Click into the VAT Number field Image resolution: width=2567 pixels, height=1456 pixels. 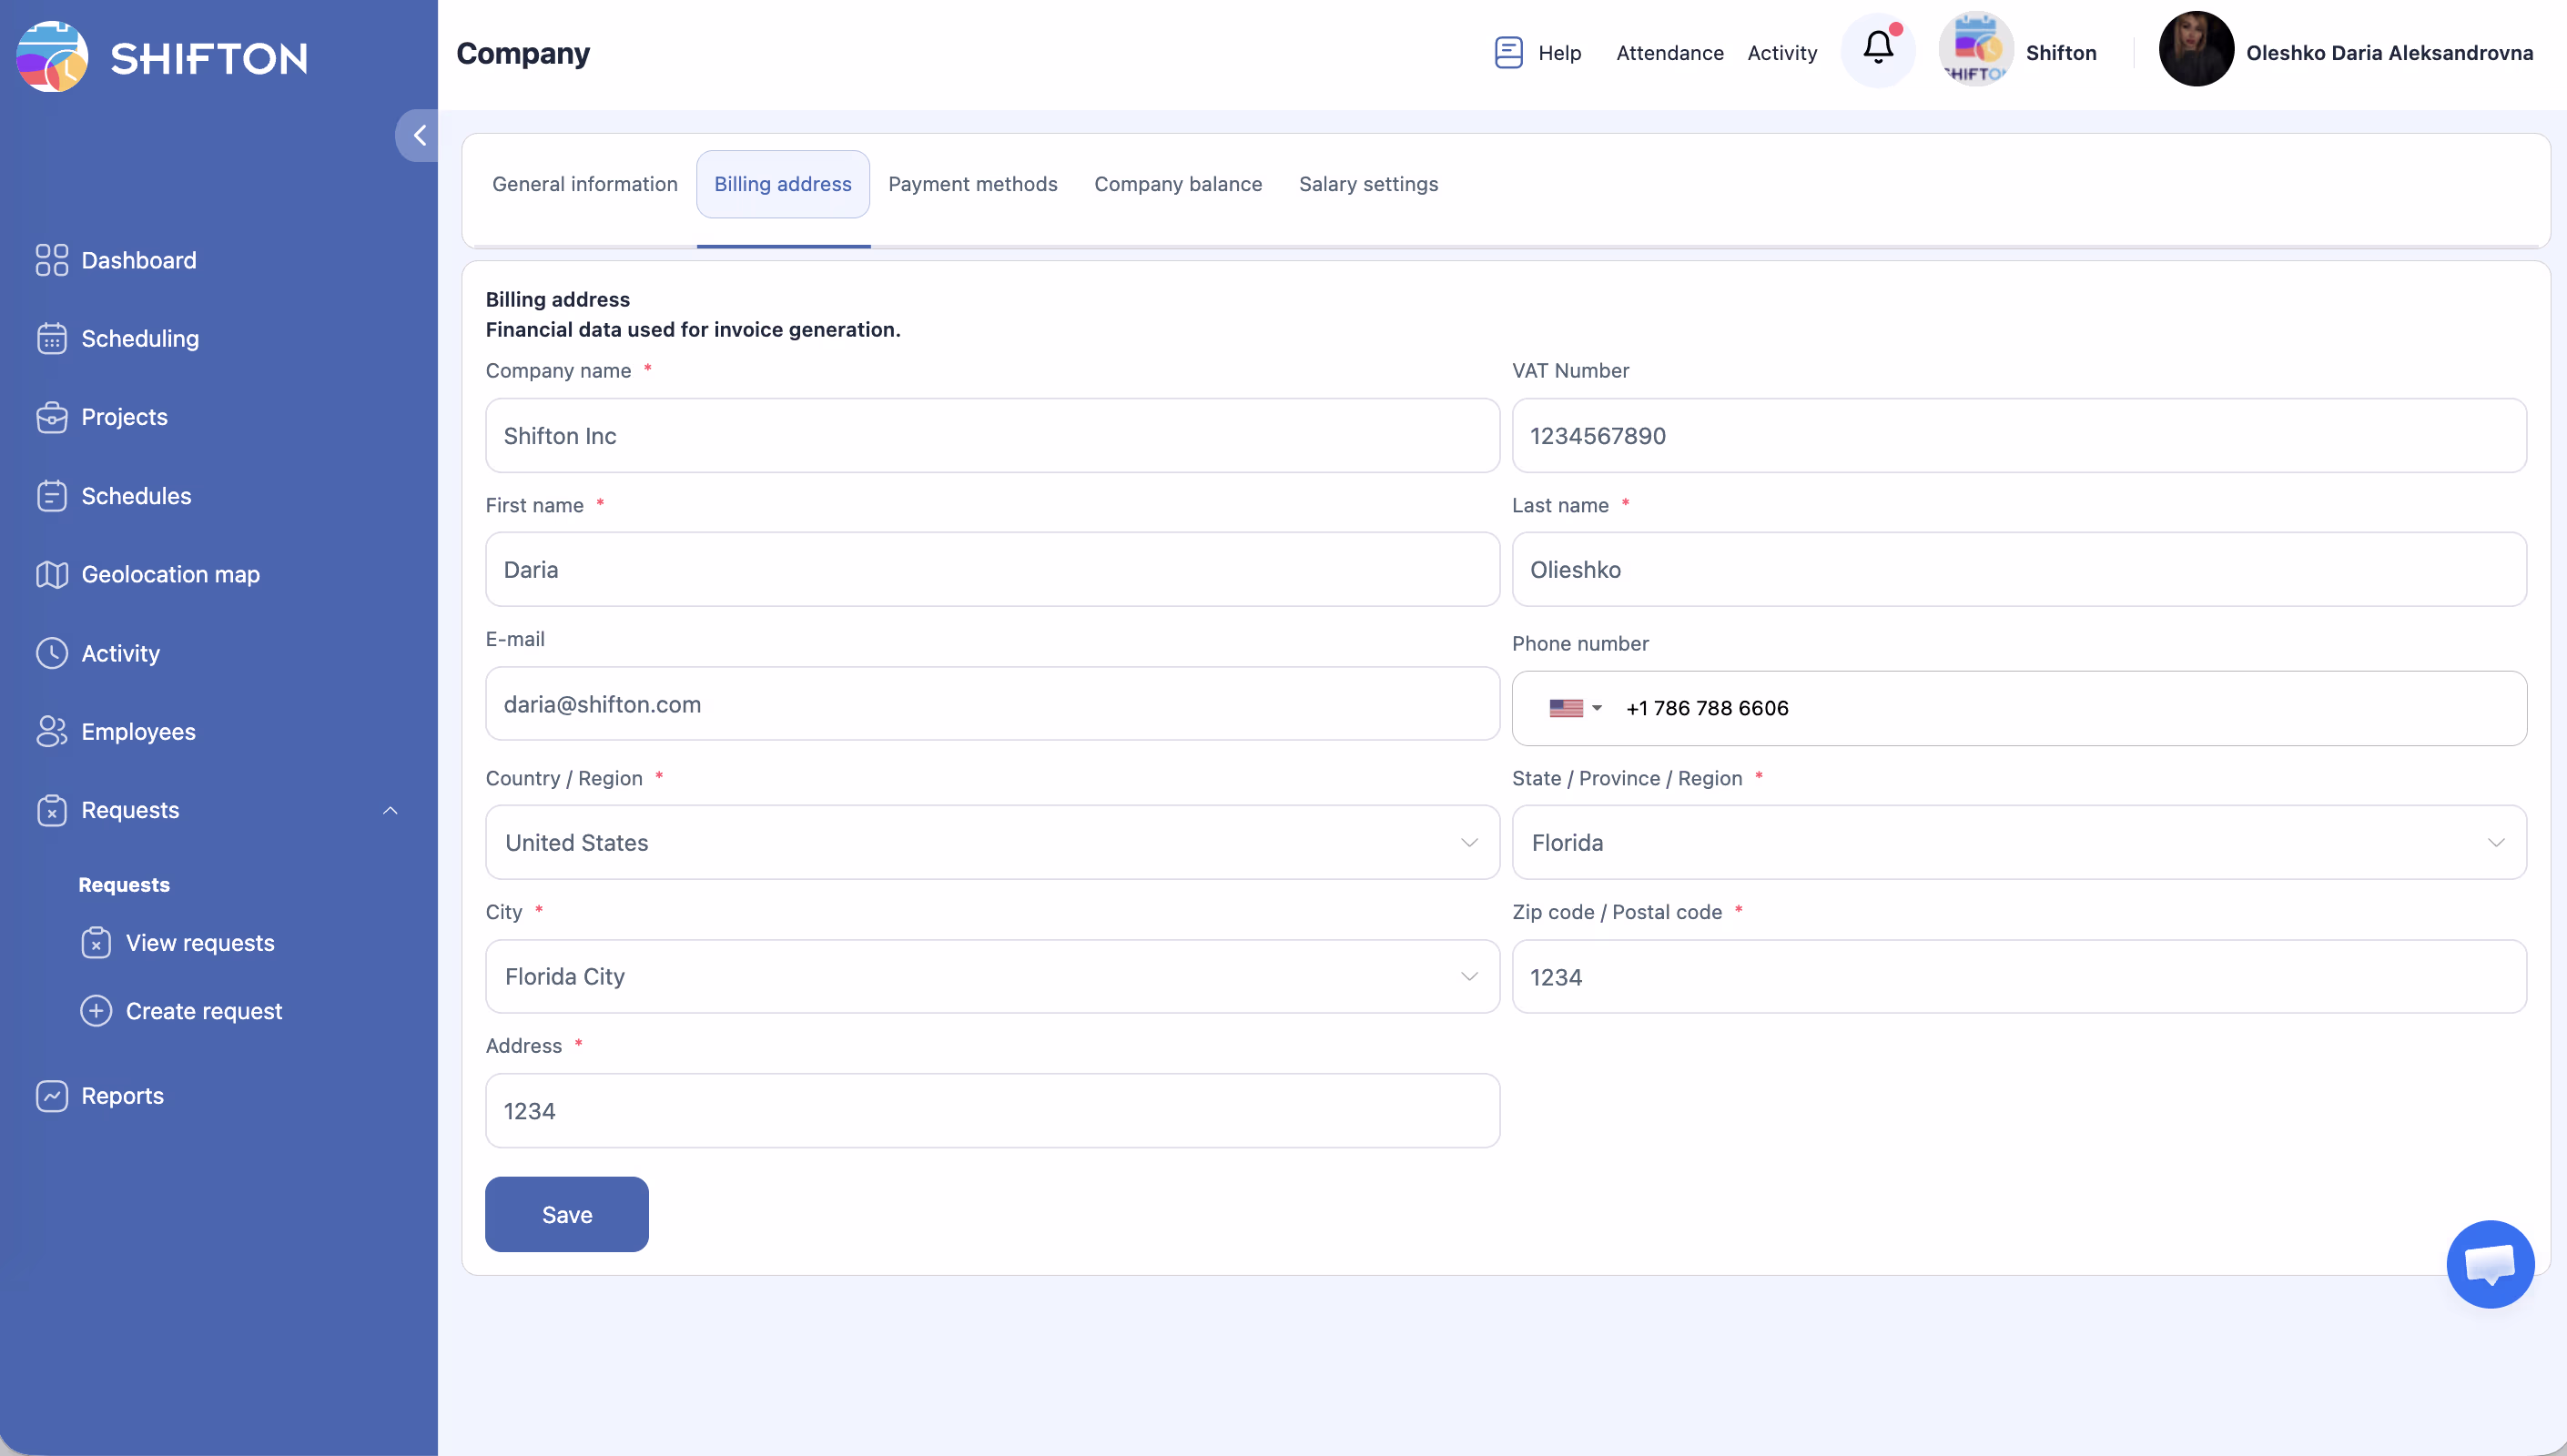coord(2018,436)
